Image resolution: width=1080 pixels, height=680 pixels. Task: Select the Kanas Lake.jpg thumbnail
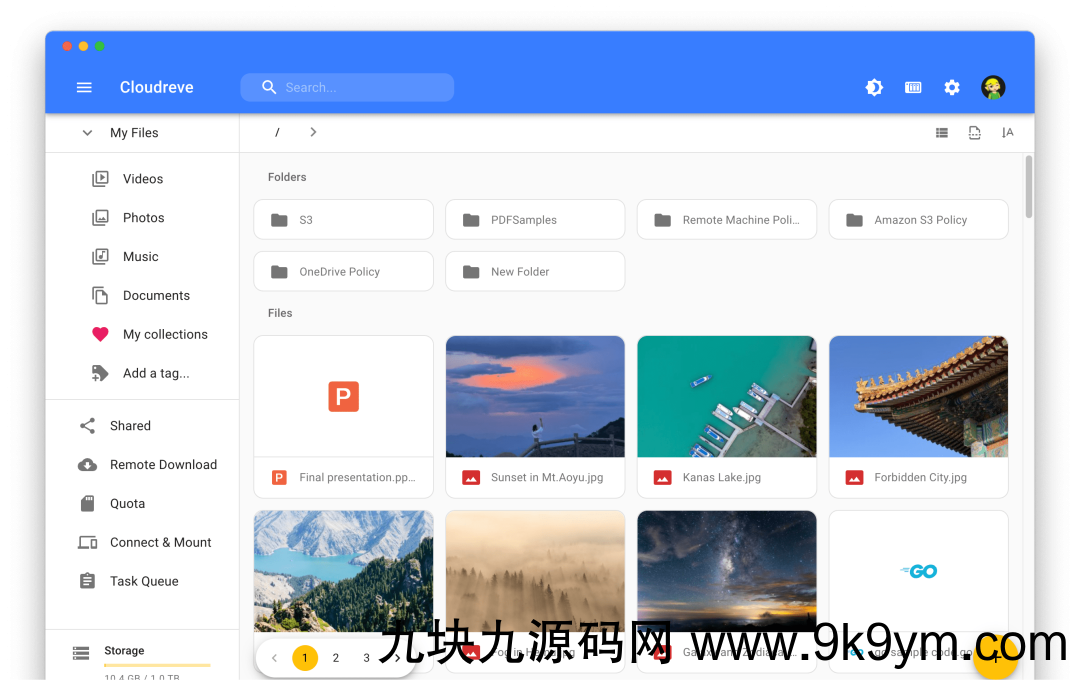point(726,397)
